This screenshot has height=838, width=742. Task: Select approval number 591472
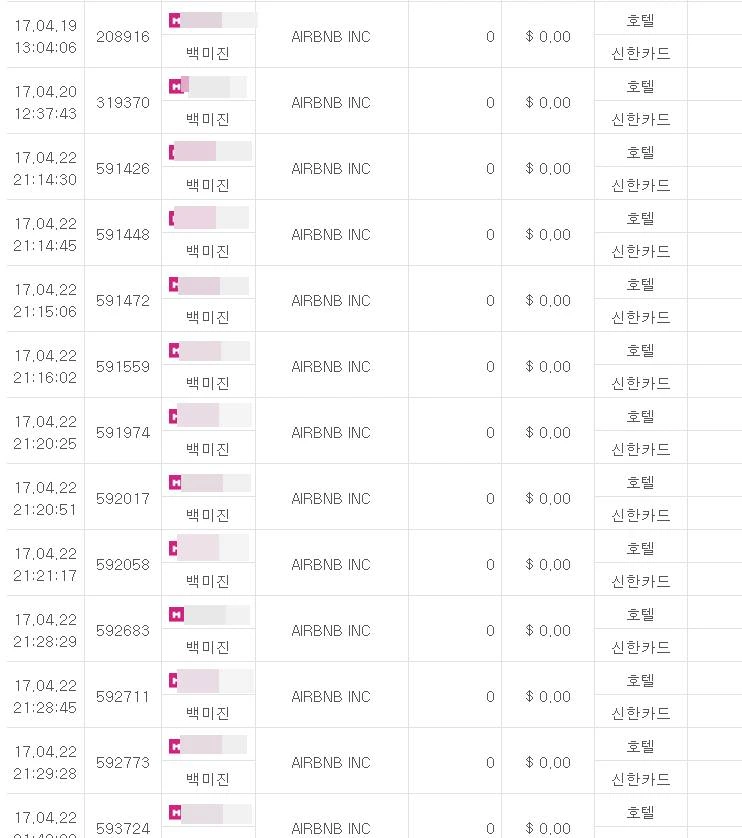pos(122,301)
